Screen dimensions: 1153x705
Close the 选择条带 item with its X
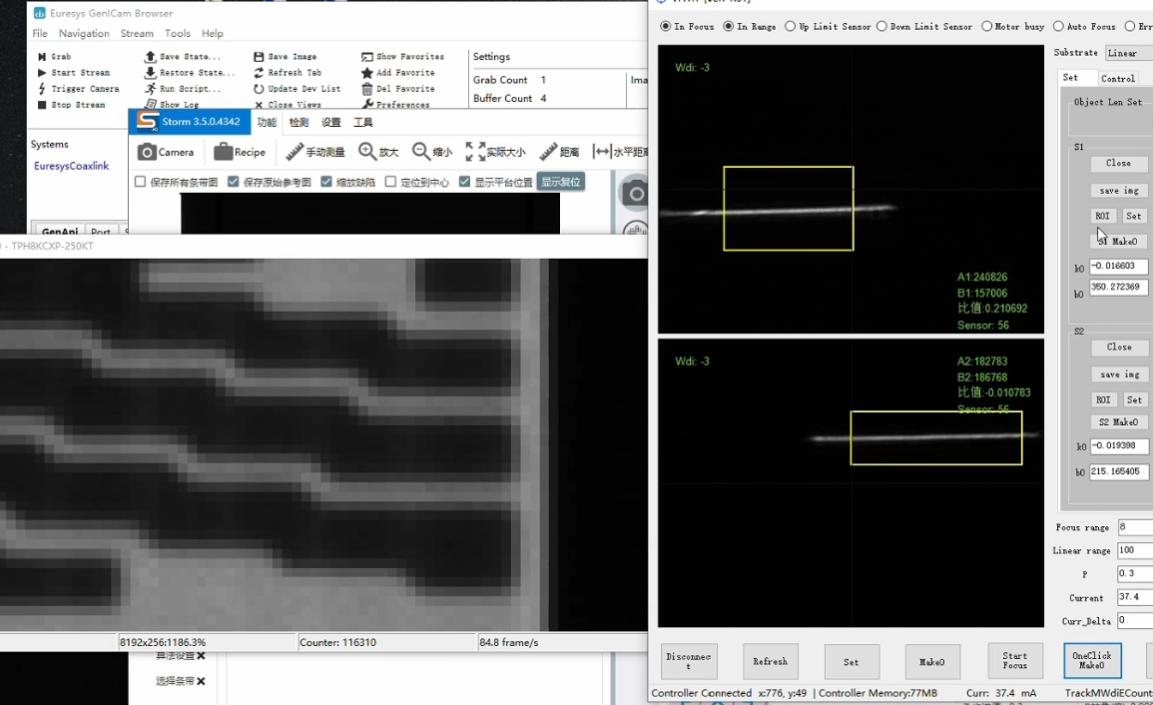pos(201,681)
